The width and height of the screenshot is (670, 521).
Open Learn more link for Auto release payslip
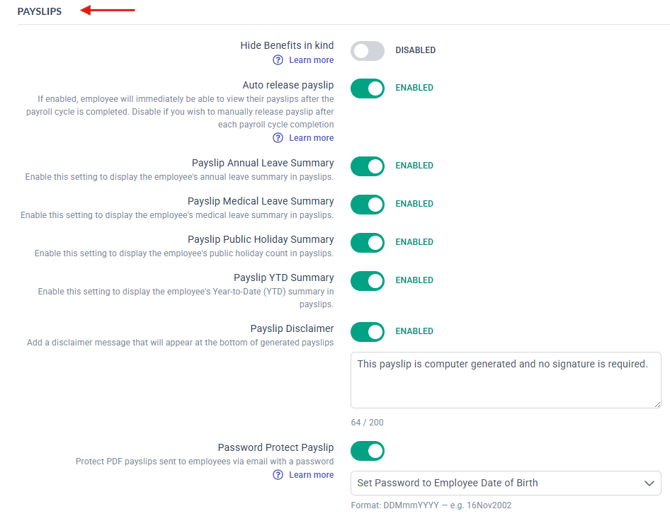pyautogui.click(x=311, y=138)
